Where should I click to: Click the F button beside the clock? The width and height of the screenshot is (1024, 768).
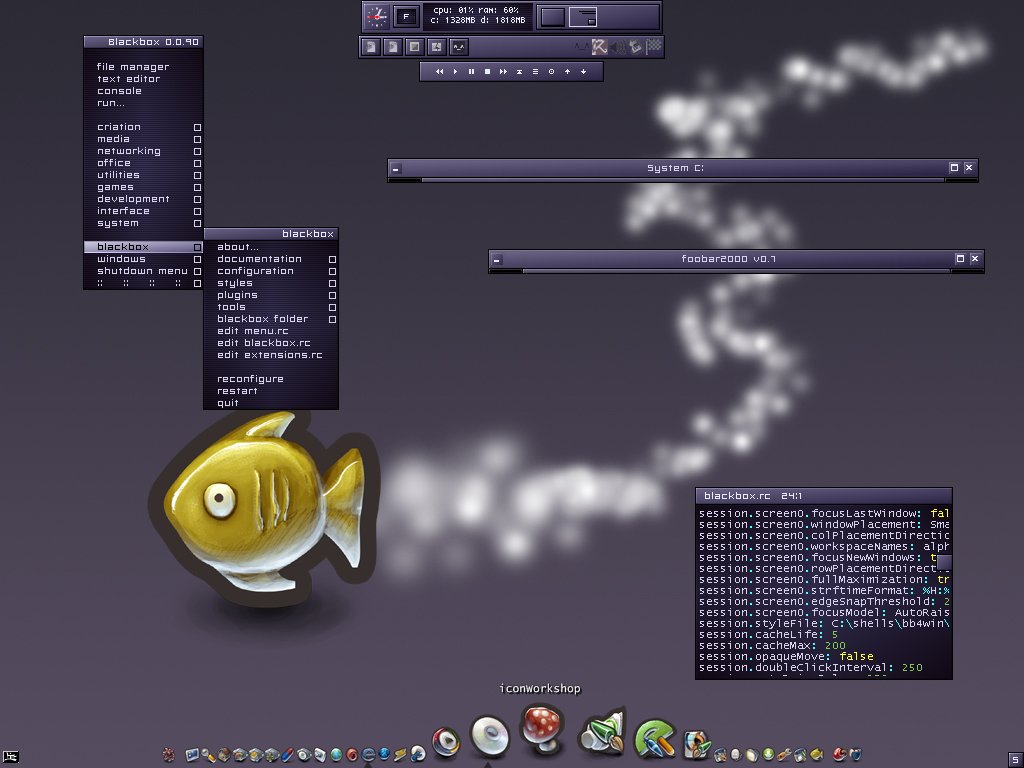(406, 16)
